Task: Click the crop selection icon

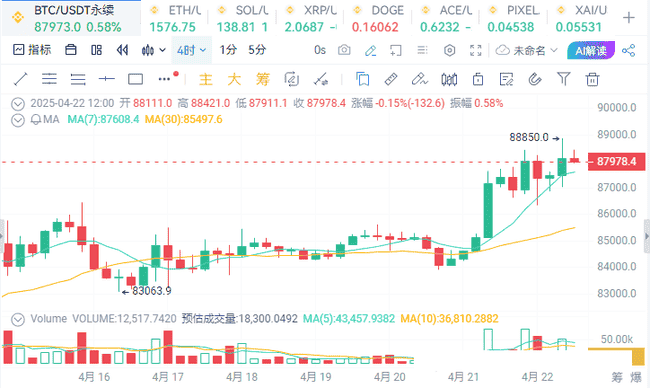Action: (395, 51)
